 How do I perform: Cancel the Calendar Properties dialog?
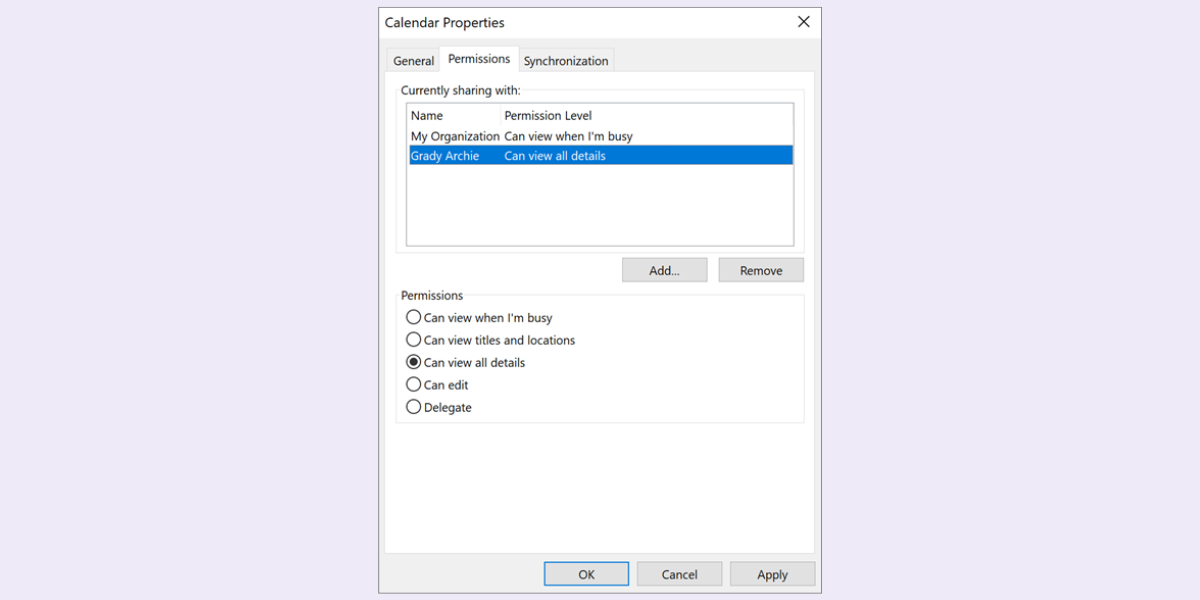coord(679,573)
